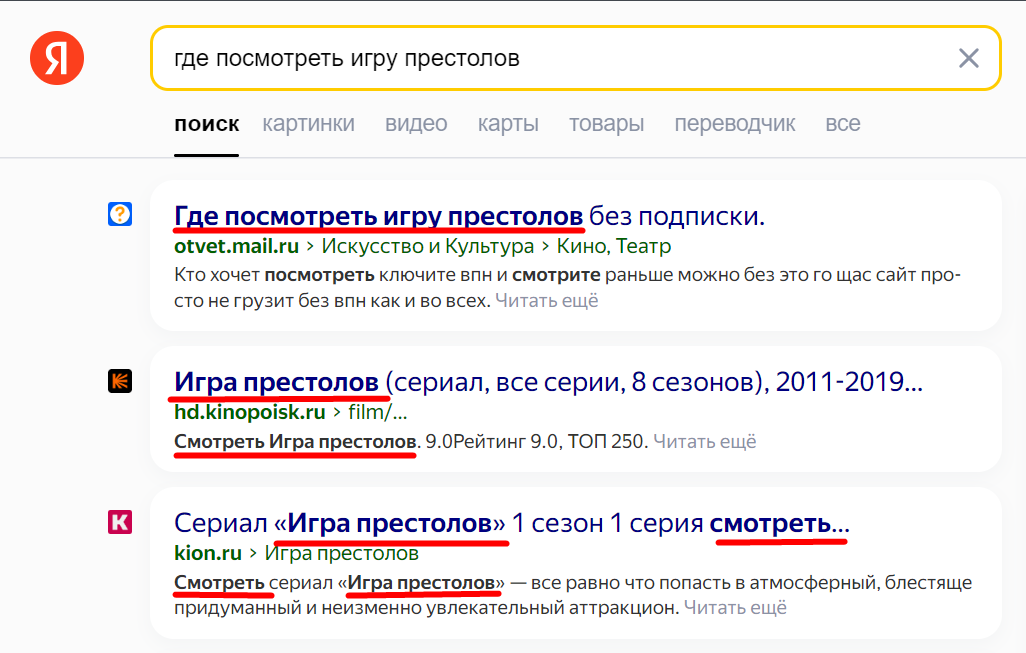The height and width of the screenshot is (653, 1026).
Task: Click inside the search input field
Action: pyautogui.click(x=550, y=58)
